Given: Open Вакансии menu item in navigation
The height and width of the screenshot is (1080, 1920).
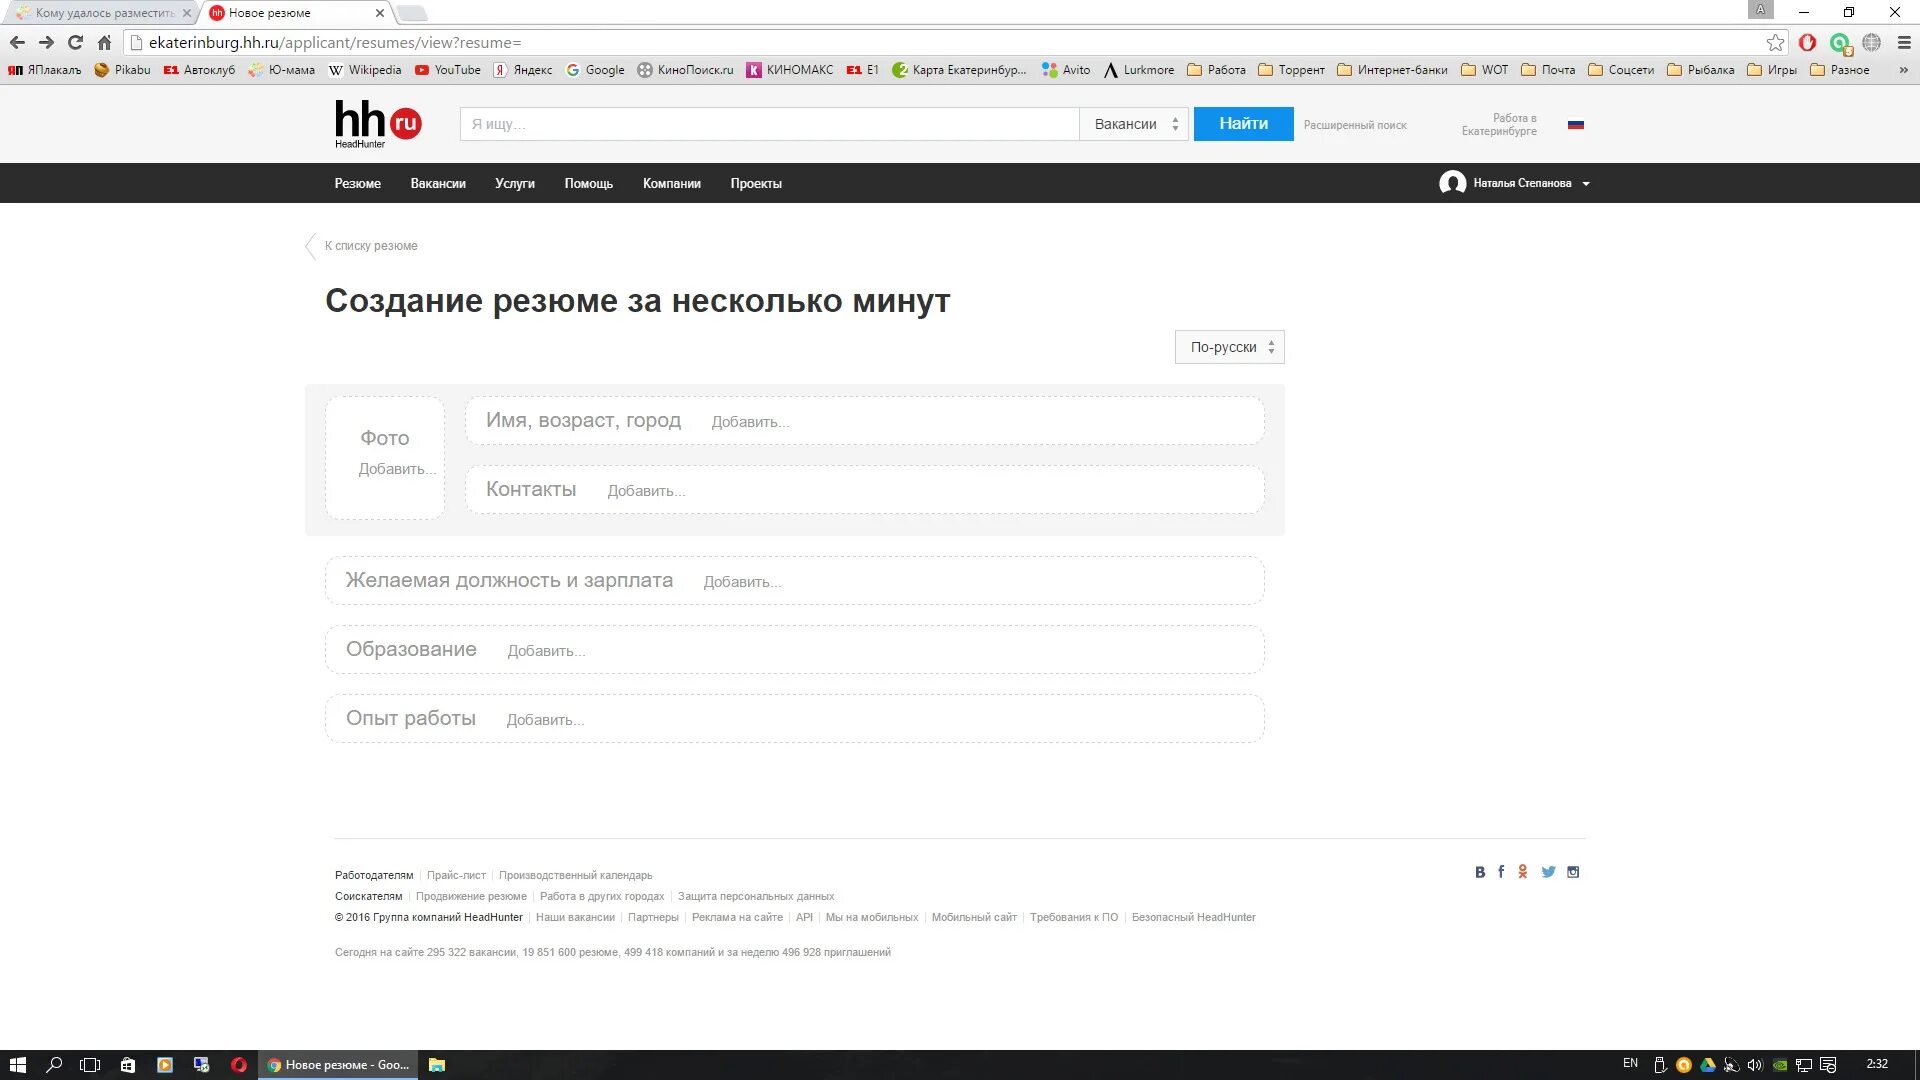Looking at the screenshot, I should point(438,183).
